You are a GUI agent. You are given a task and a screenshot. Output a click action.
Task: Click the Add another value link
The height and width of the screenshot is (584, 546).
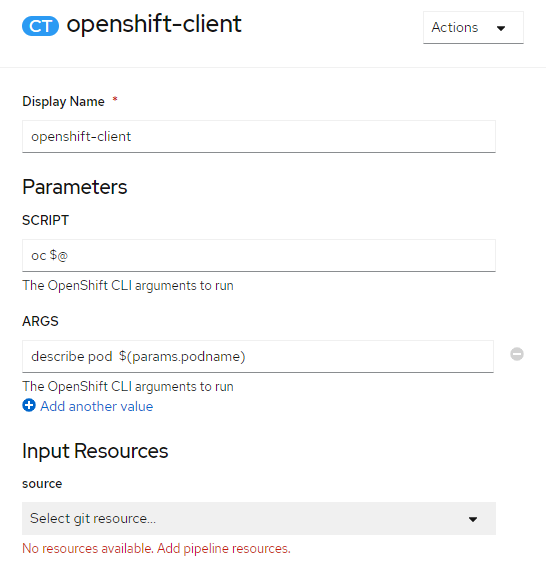pos(96,406)
